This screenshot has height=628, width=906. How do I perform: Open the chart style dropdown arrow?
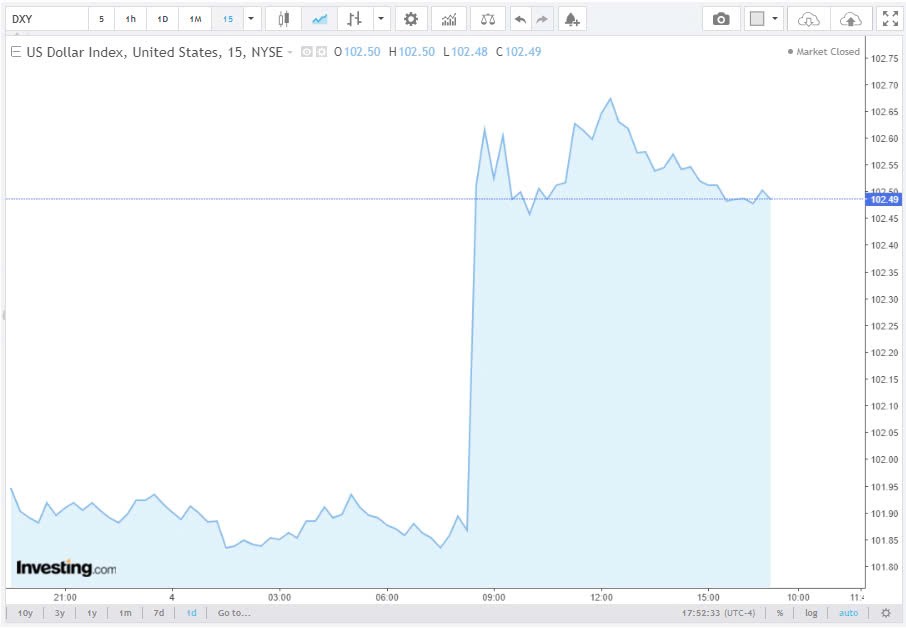pos(379,18)
